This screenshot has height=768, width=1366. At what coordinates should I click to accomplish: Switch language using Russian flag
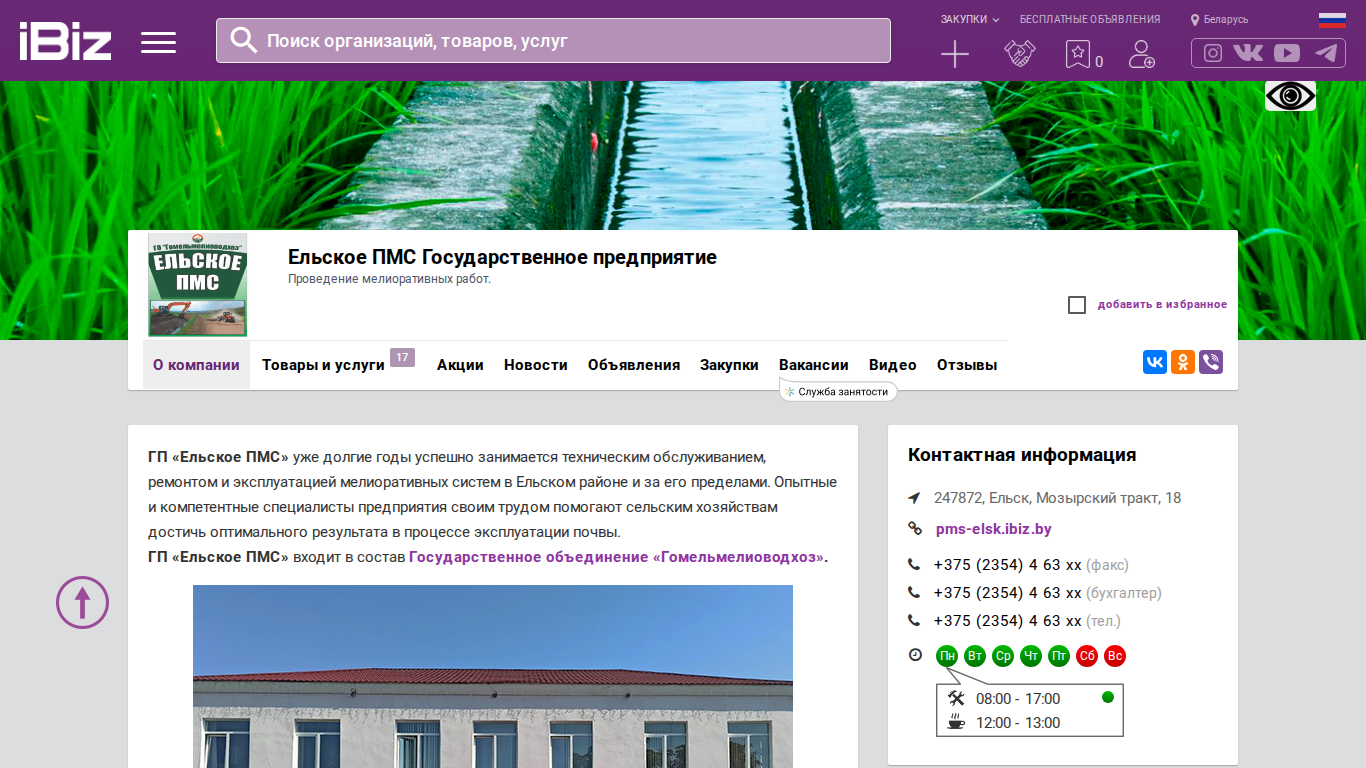click(x=1332, y=20)
